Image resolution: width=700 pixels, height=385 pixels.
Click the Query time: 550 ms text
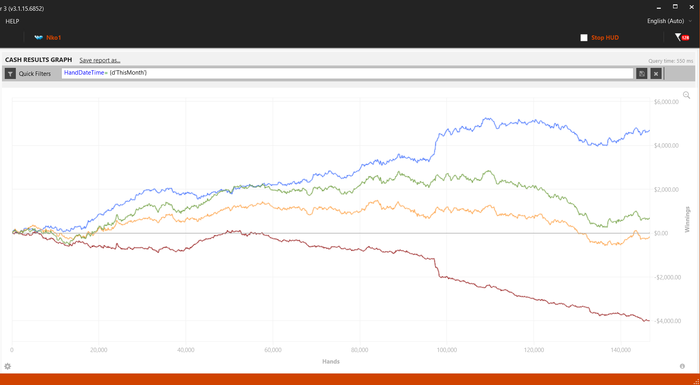[x=671, y=61]
